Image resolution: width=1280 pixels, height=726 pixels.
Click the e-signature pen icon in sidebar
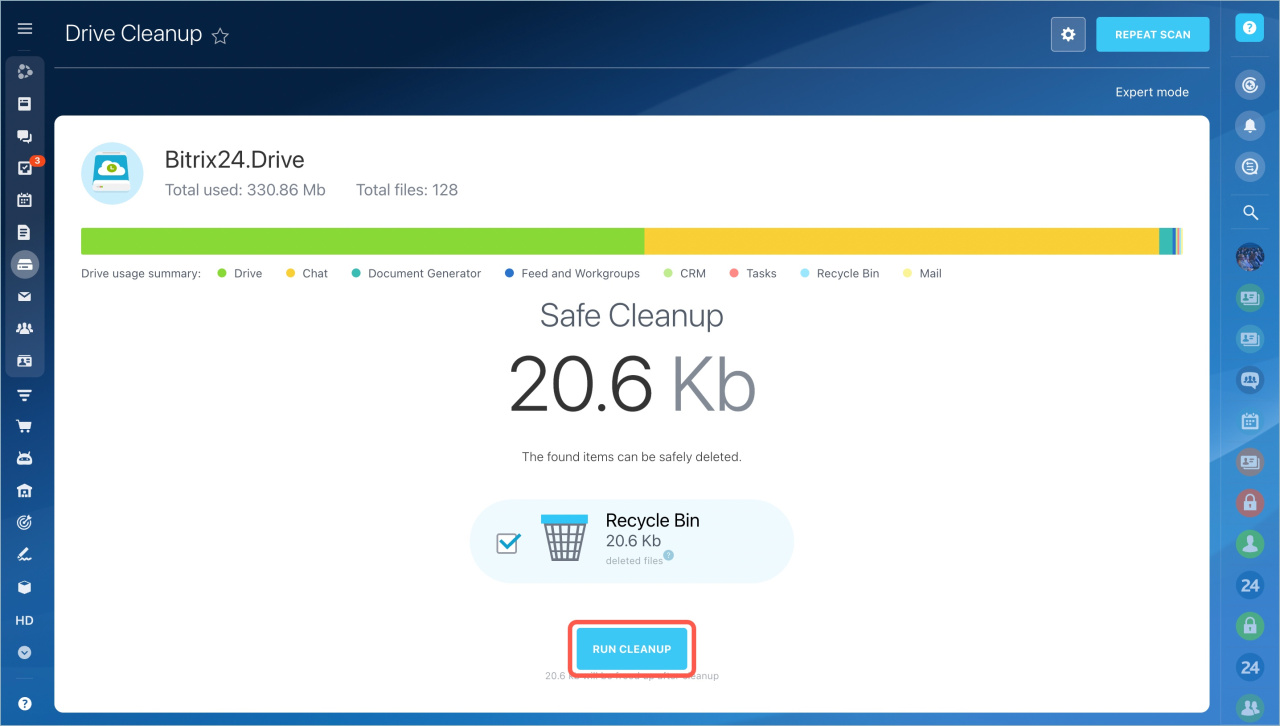[25, 554]
